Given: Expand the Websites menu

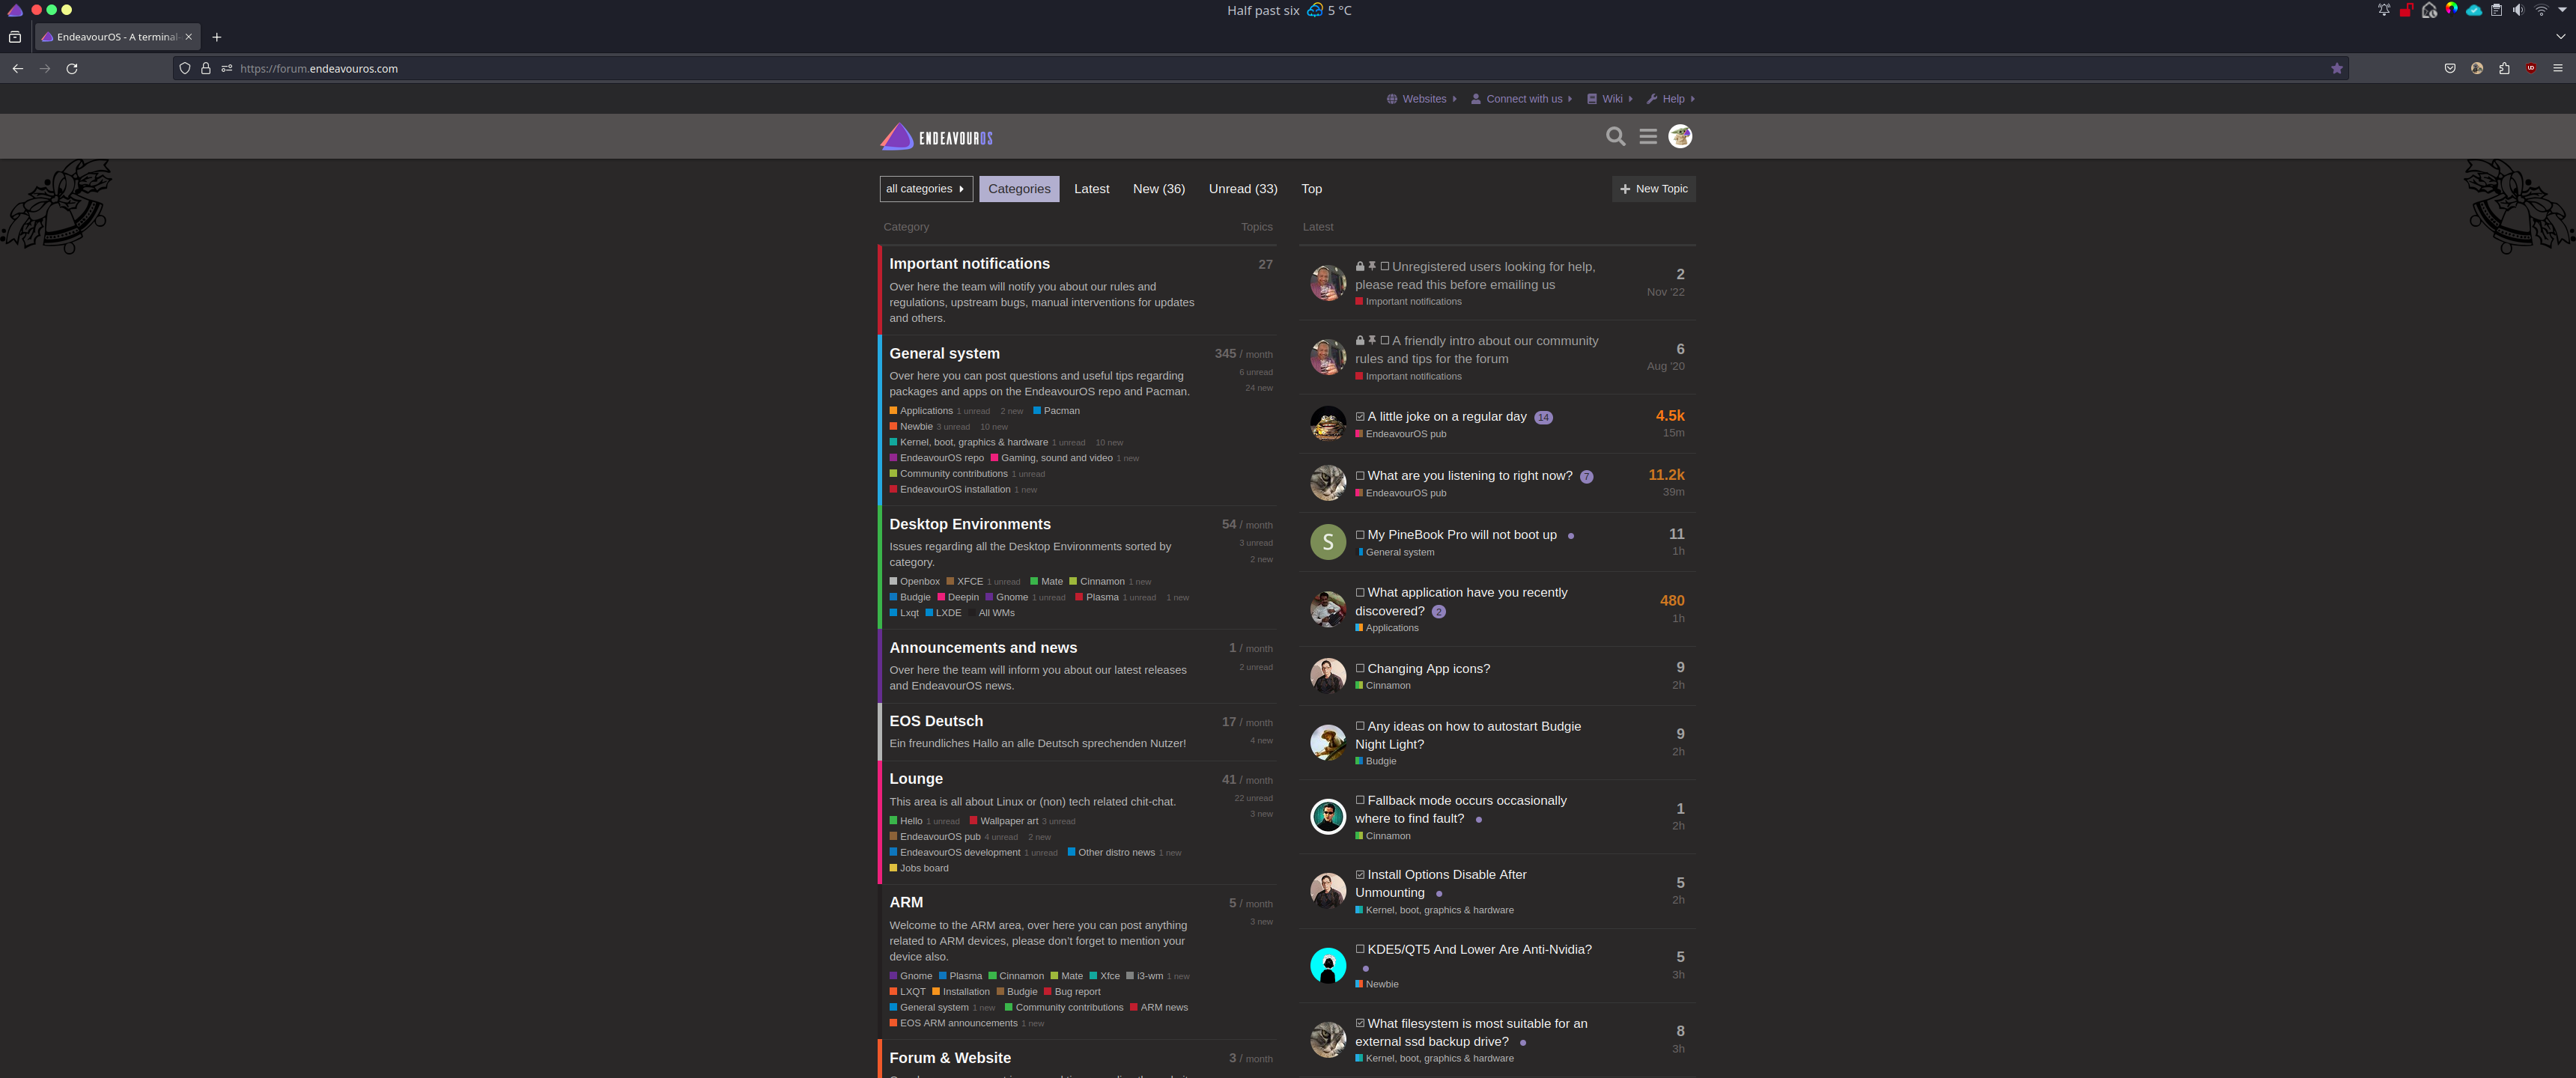Looking at the screenshot, I should pos(1422,99).
